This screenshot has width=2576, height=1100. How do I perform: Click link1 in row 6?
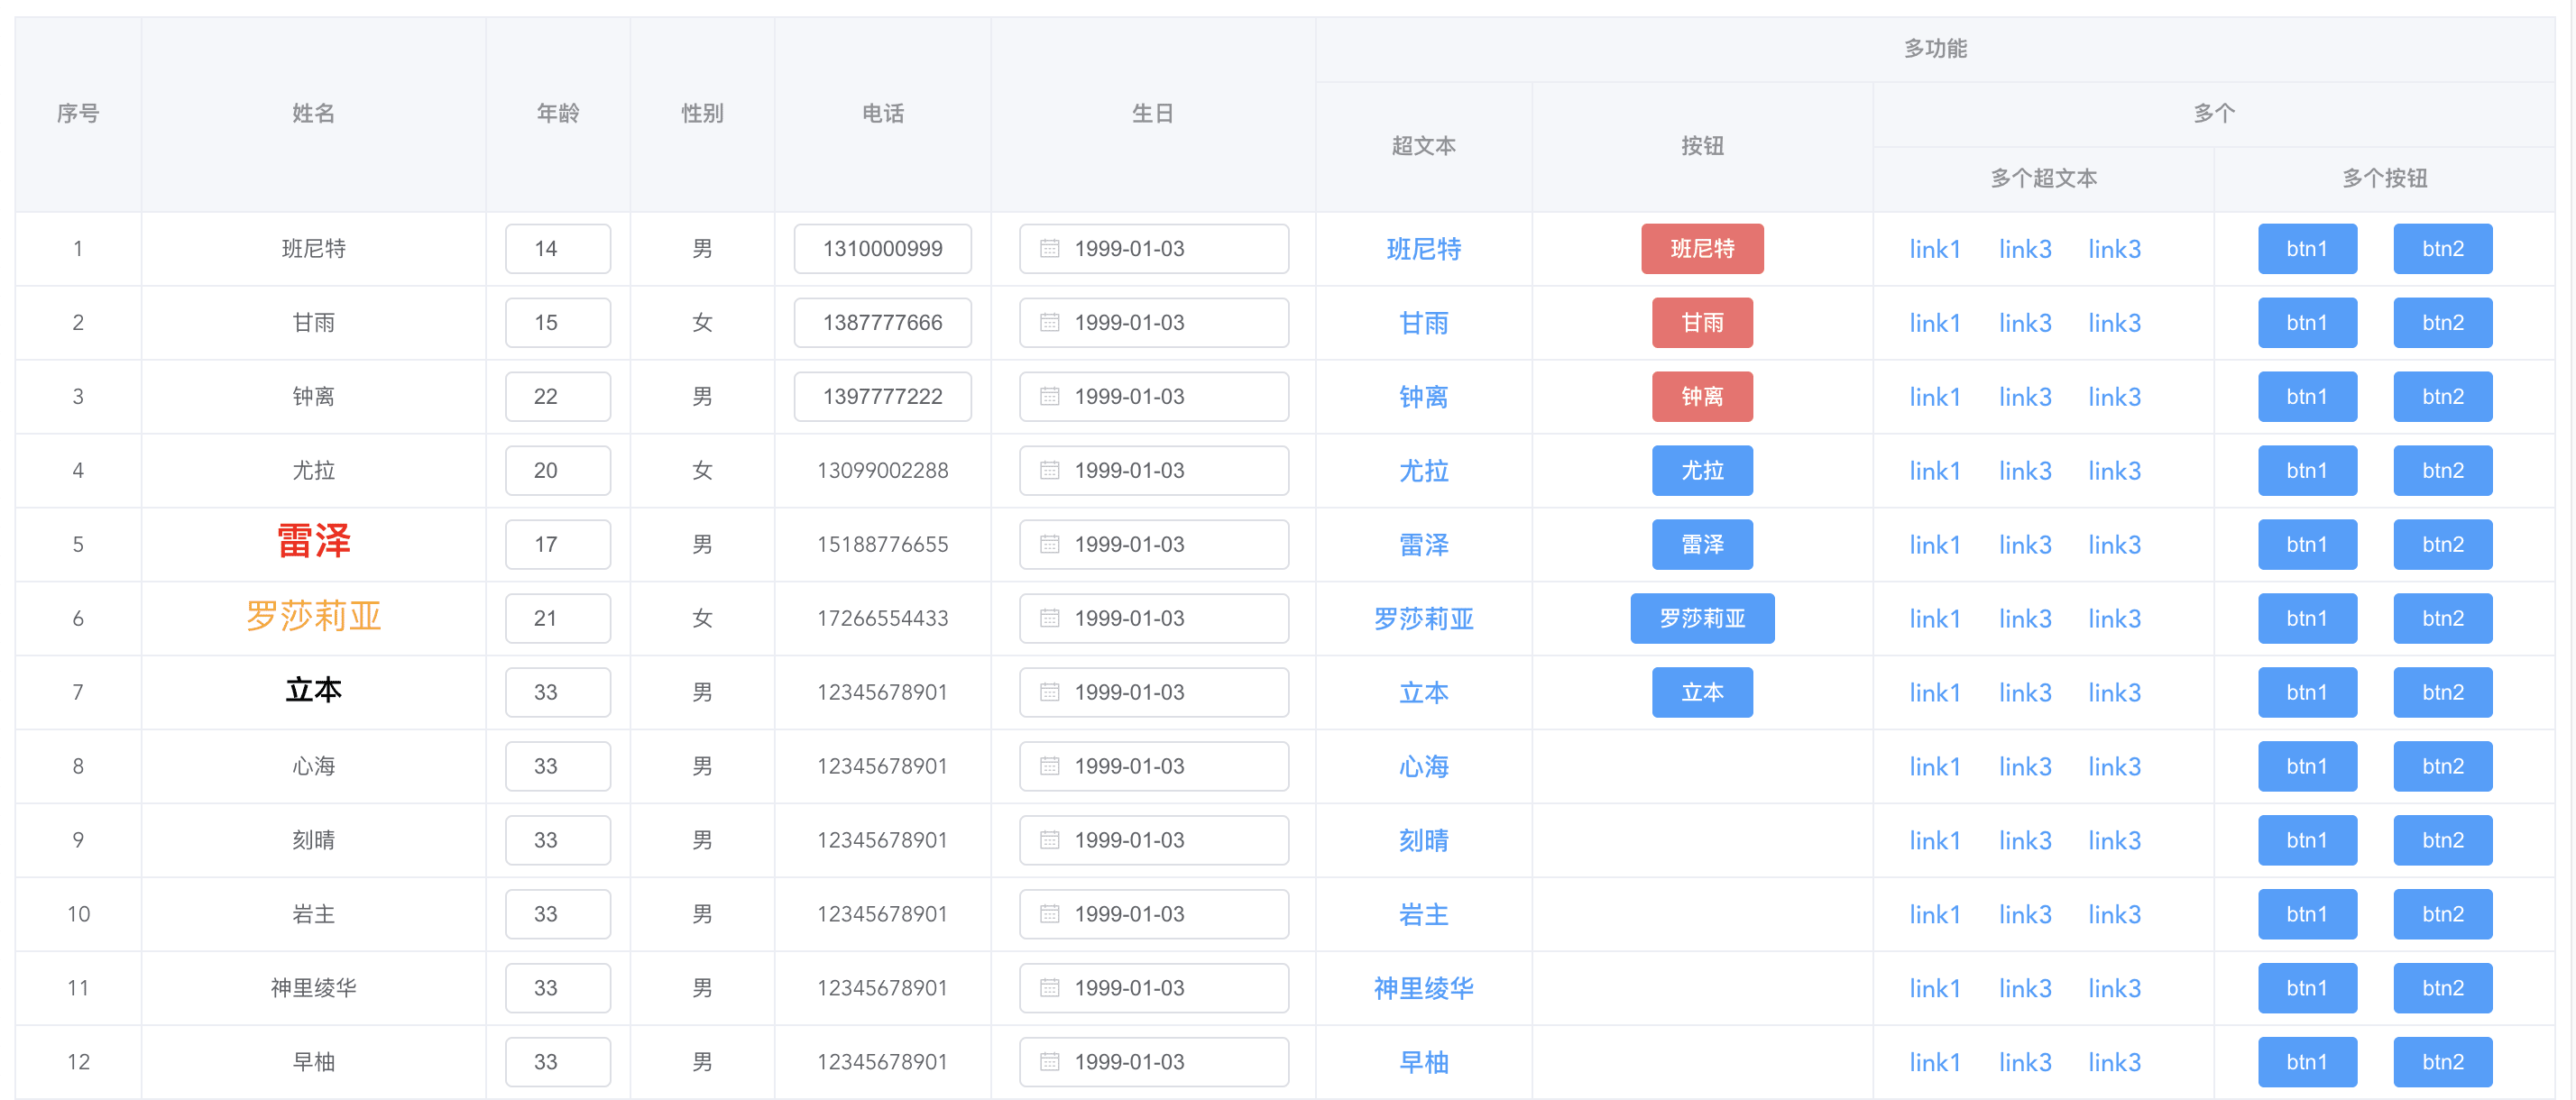(x=1935, y=619)
